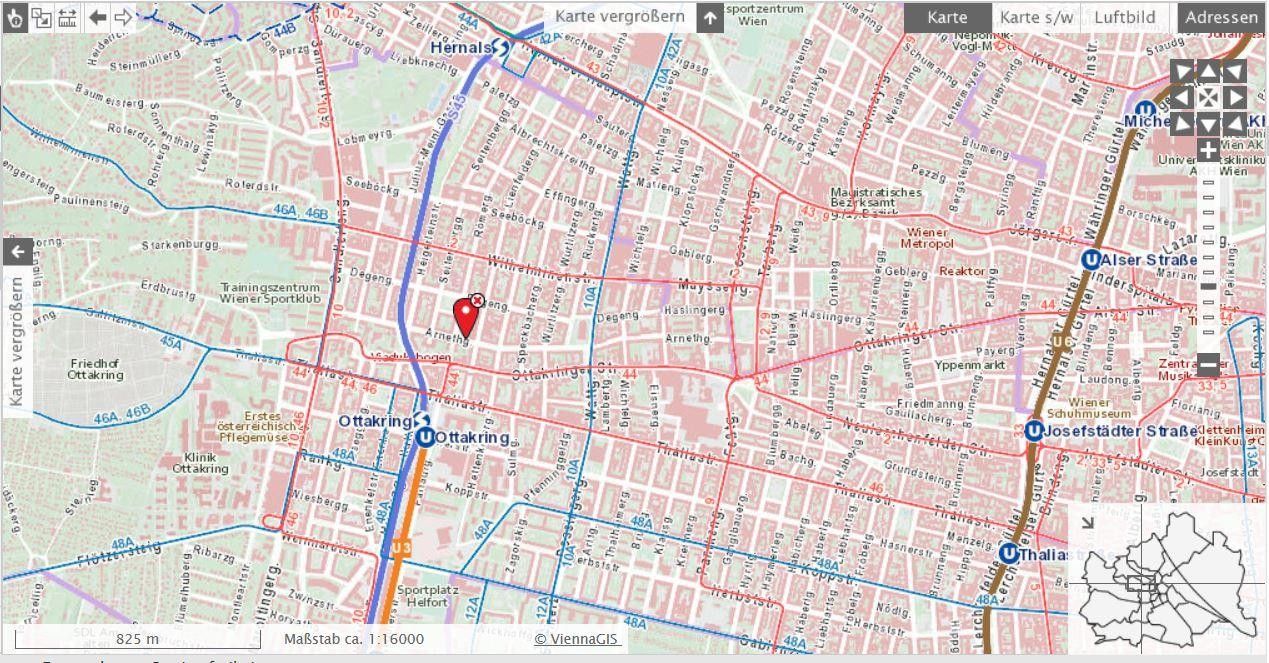Set zoom level on the zoom slider
This screenshot has height=663, width=1269.
tap(1209, 286)
